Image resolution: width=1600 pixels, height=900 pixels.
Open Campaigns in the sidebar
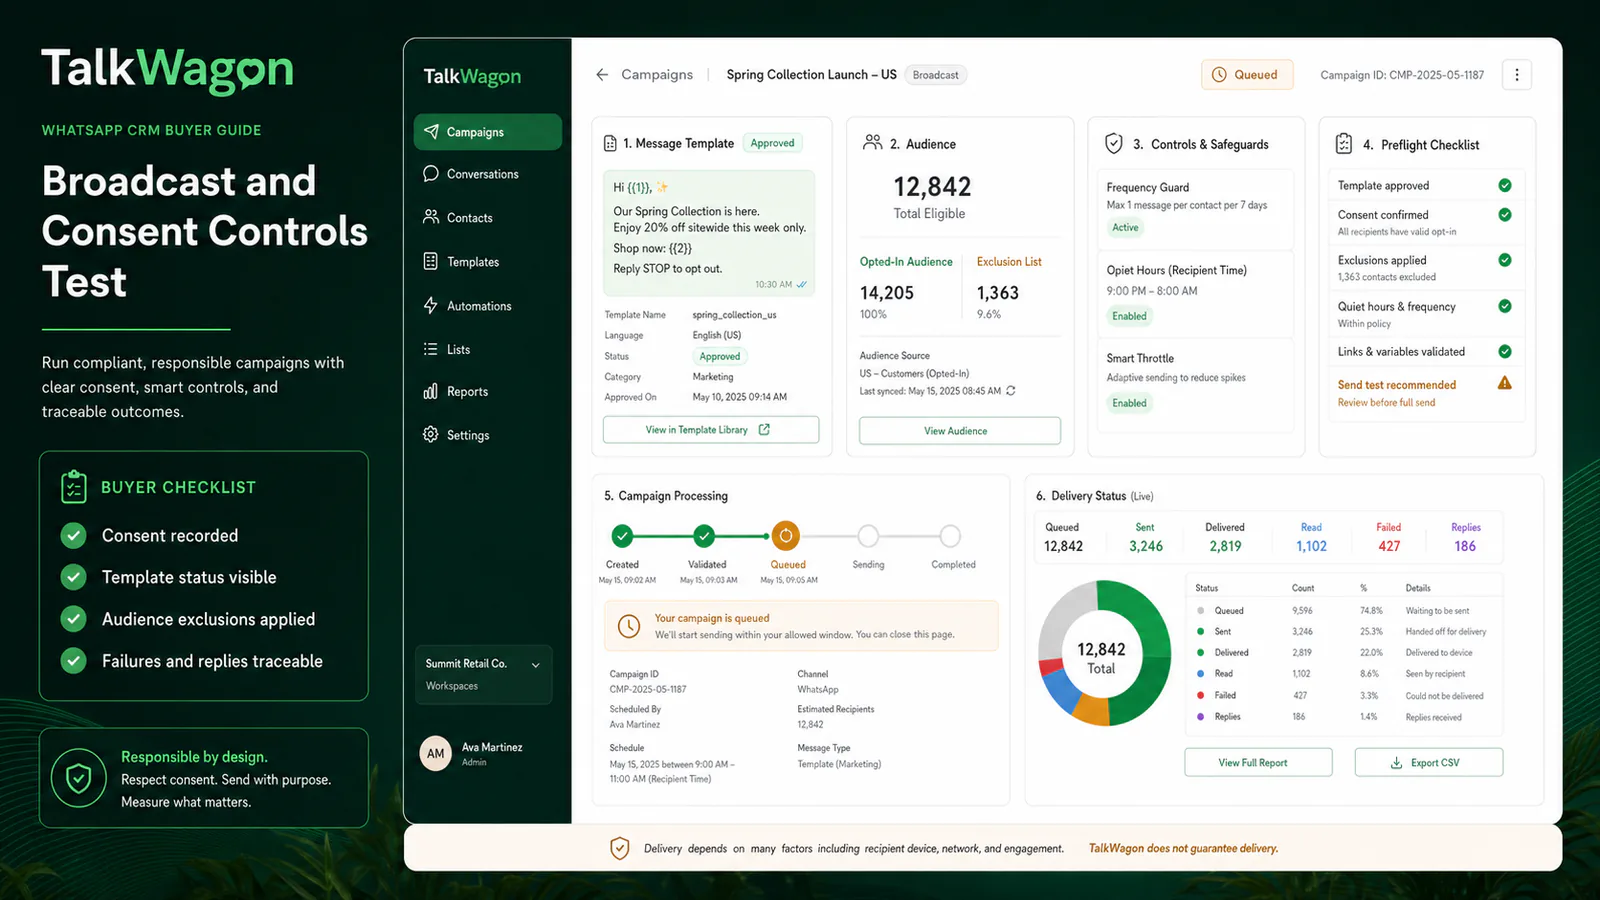coord(487,132)
